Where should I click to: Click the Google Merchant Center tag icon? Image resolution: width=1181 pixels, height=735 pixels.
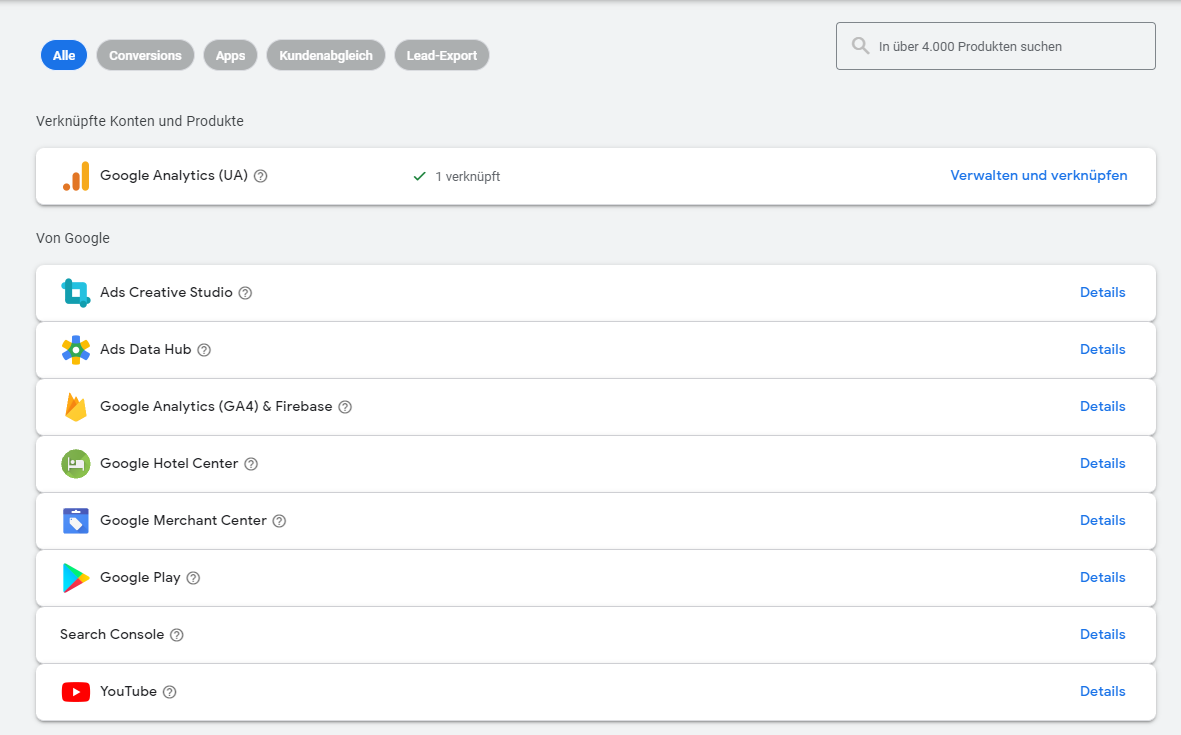(75, 521)
